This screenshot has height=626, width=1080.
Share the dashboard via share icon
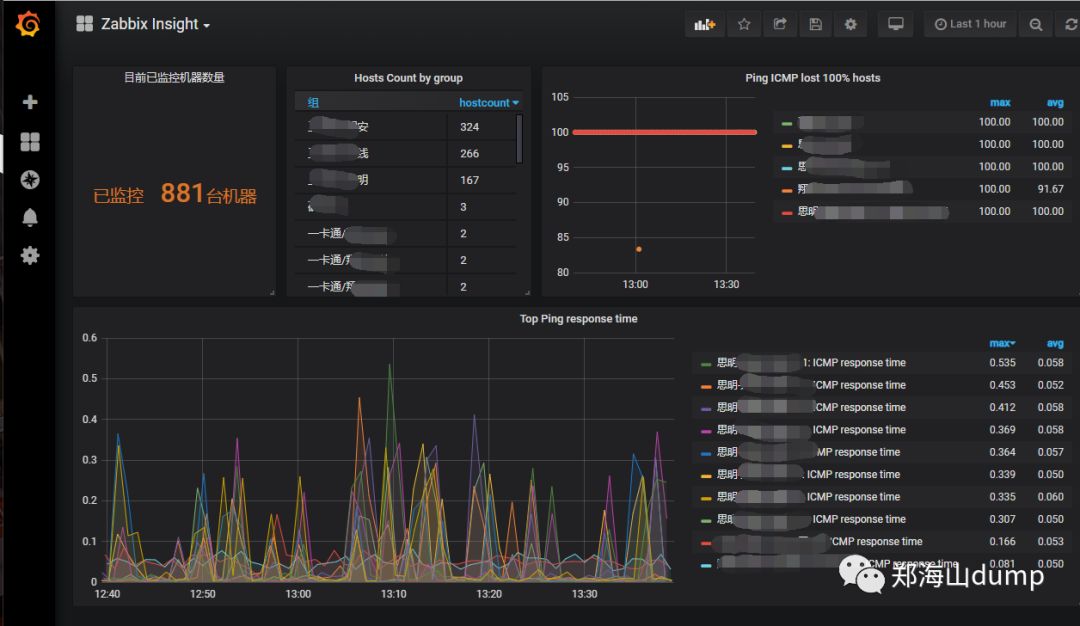(x=780, y=24)
